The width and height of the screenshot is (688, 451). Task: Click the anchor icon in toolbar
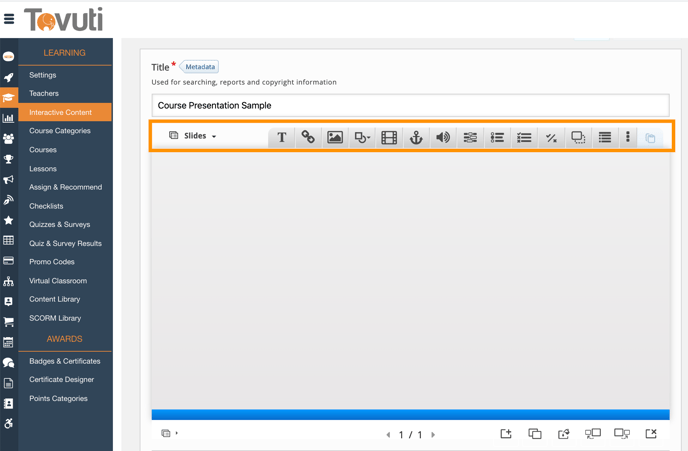[416, 137]
